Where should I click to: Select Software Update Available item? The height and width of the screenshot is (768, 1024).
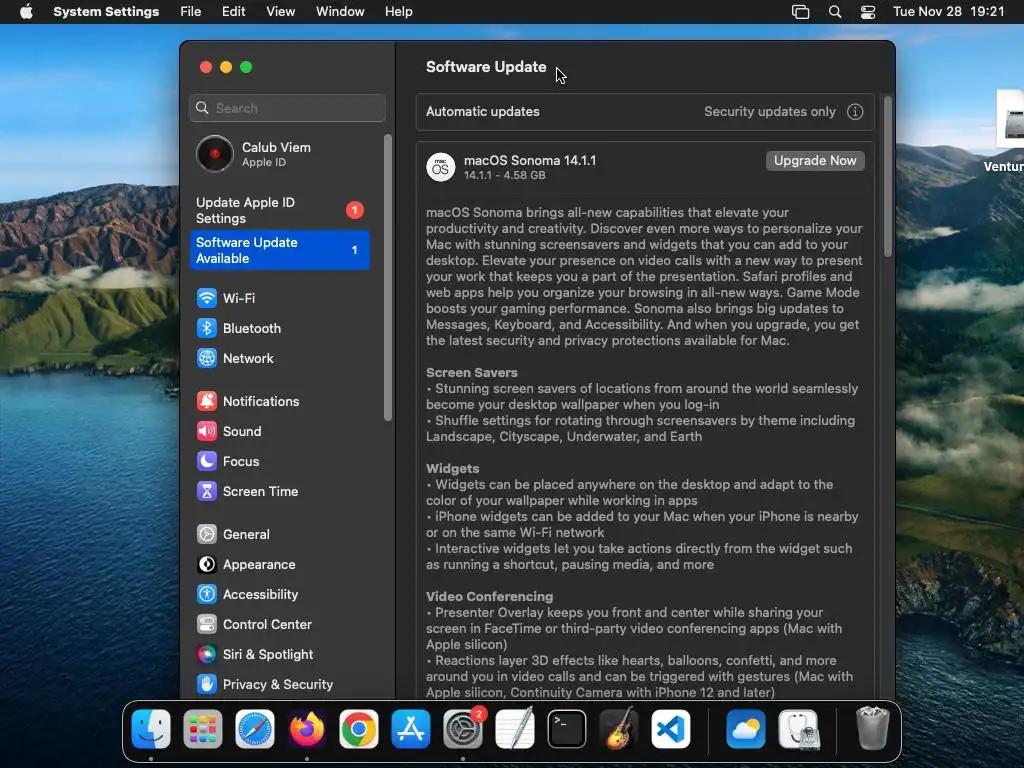(280, 250)
